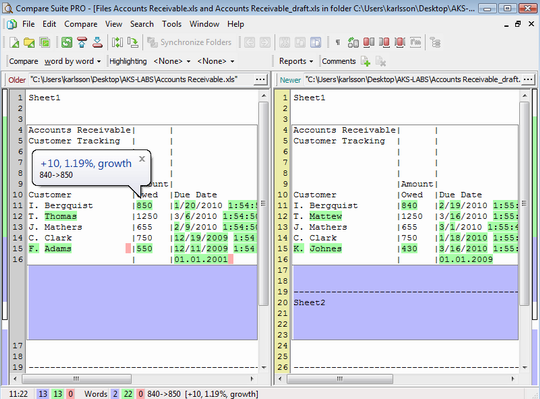
Task: Click the blue '2' words counter in status bar
Action: point(115,394)
